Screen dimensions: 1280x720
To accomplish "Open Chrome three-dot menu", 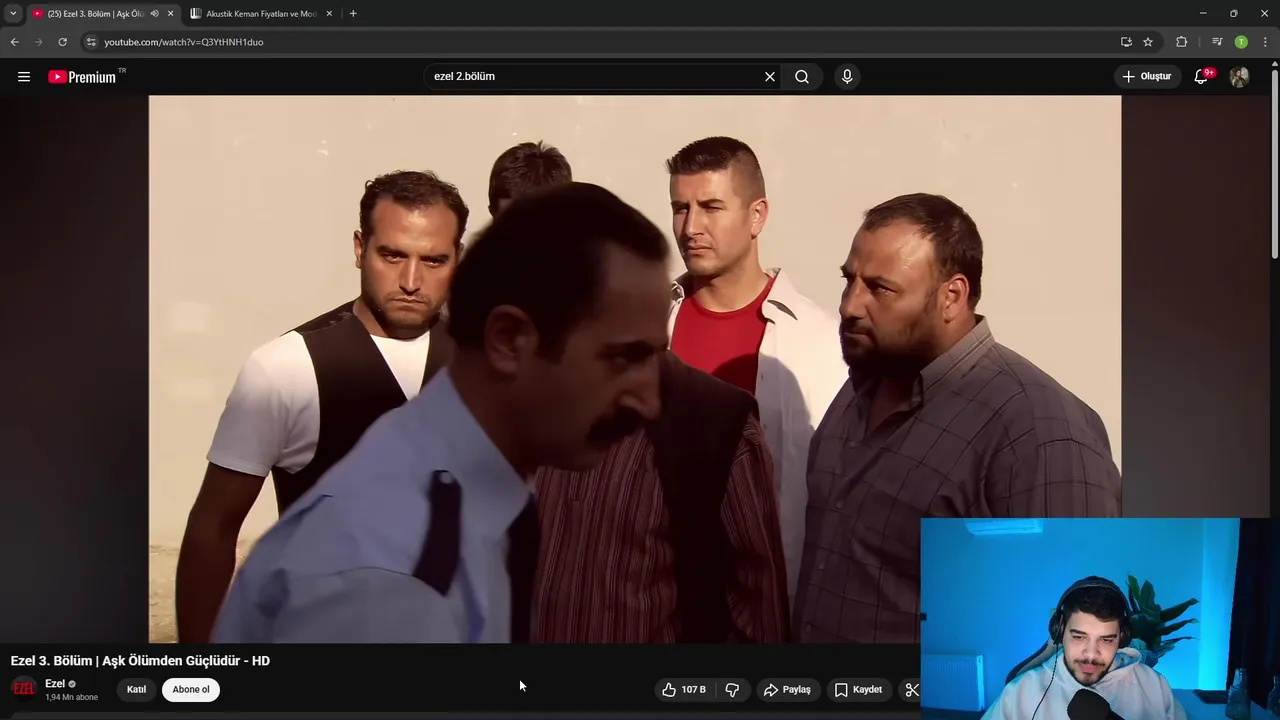I will [x=1265, y=42].
